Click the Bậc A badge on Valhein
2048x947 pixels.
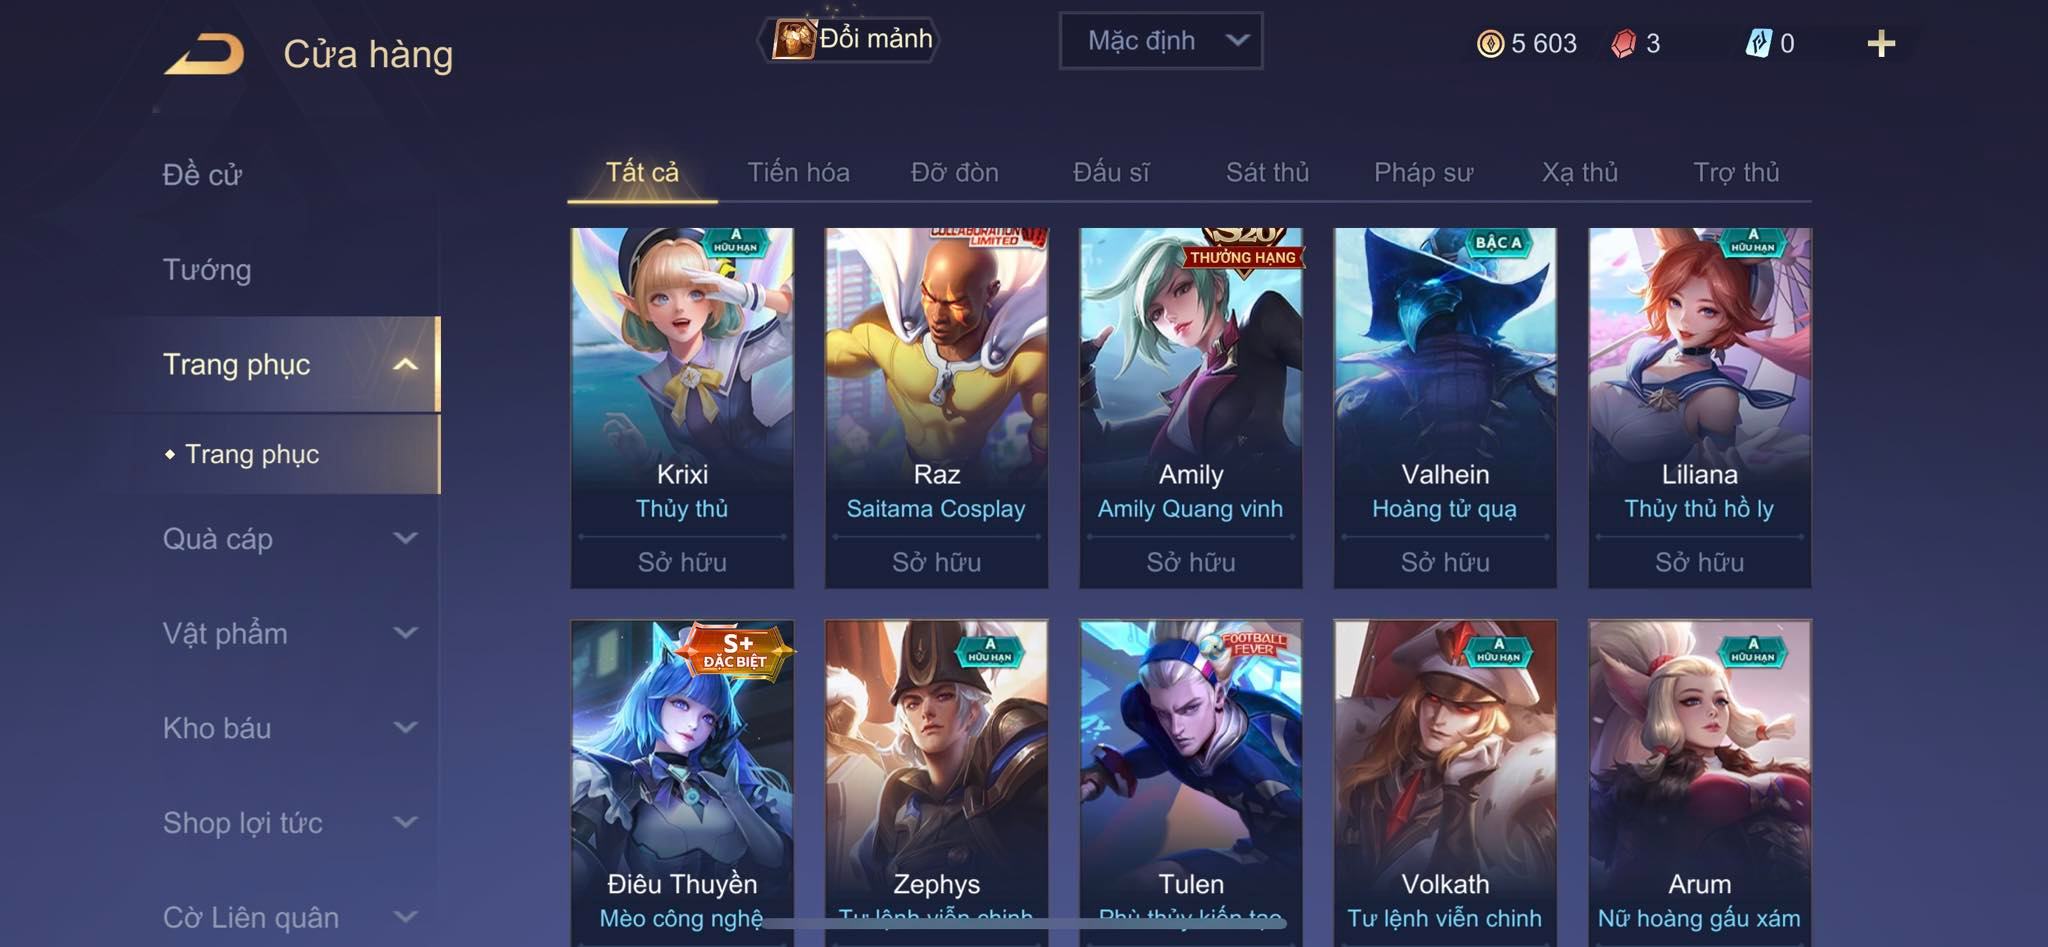pos(1498,243)
